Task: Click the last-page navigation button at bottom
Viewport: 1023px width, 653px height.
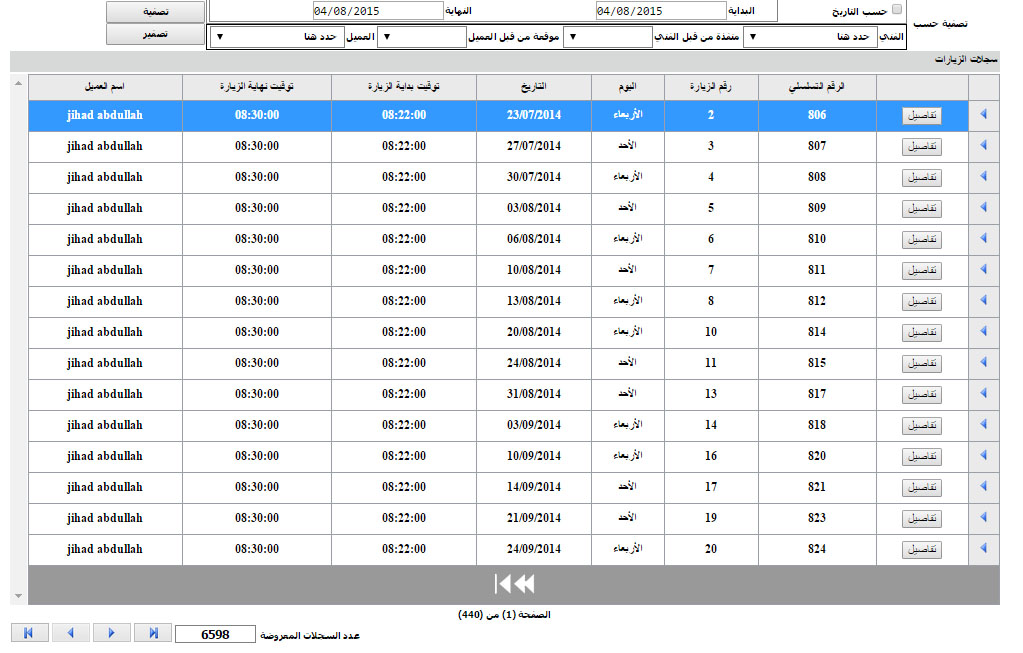Action: 153,633
